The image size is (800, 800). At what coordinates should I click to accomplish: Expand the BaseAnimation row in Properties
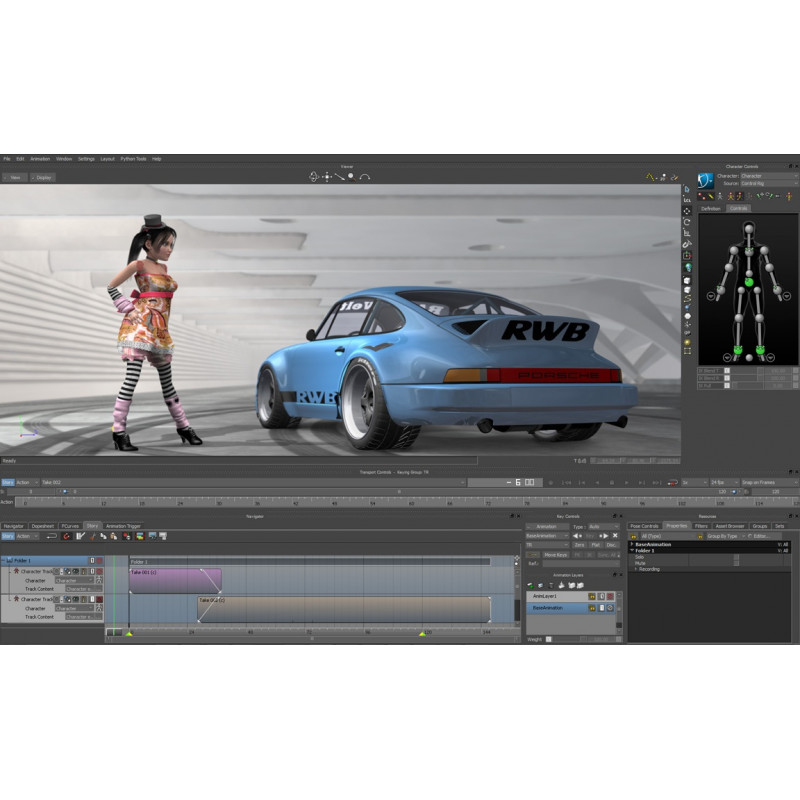point(632,544)
